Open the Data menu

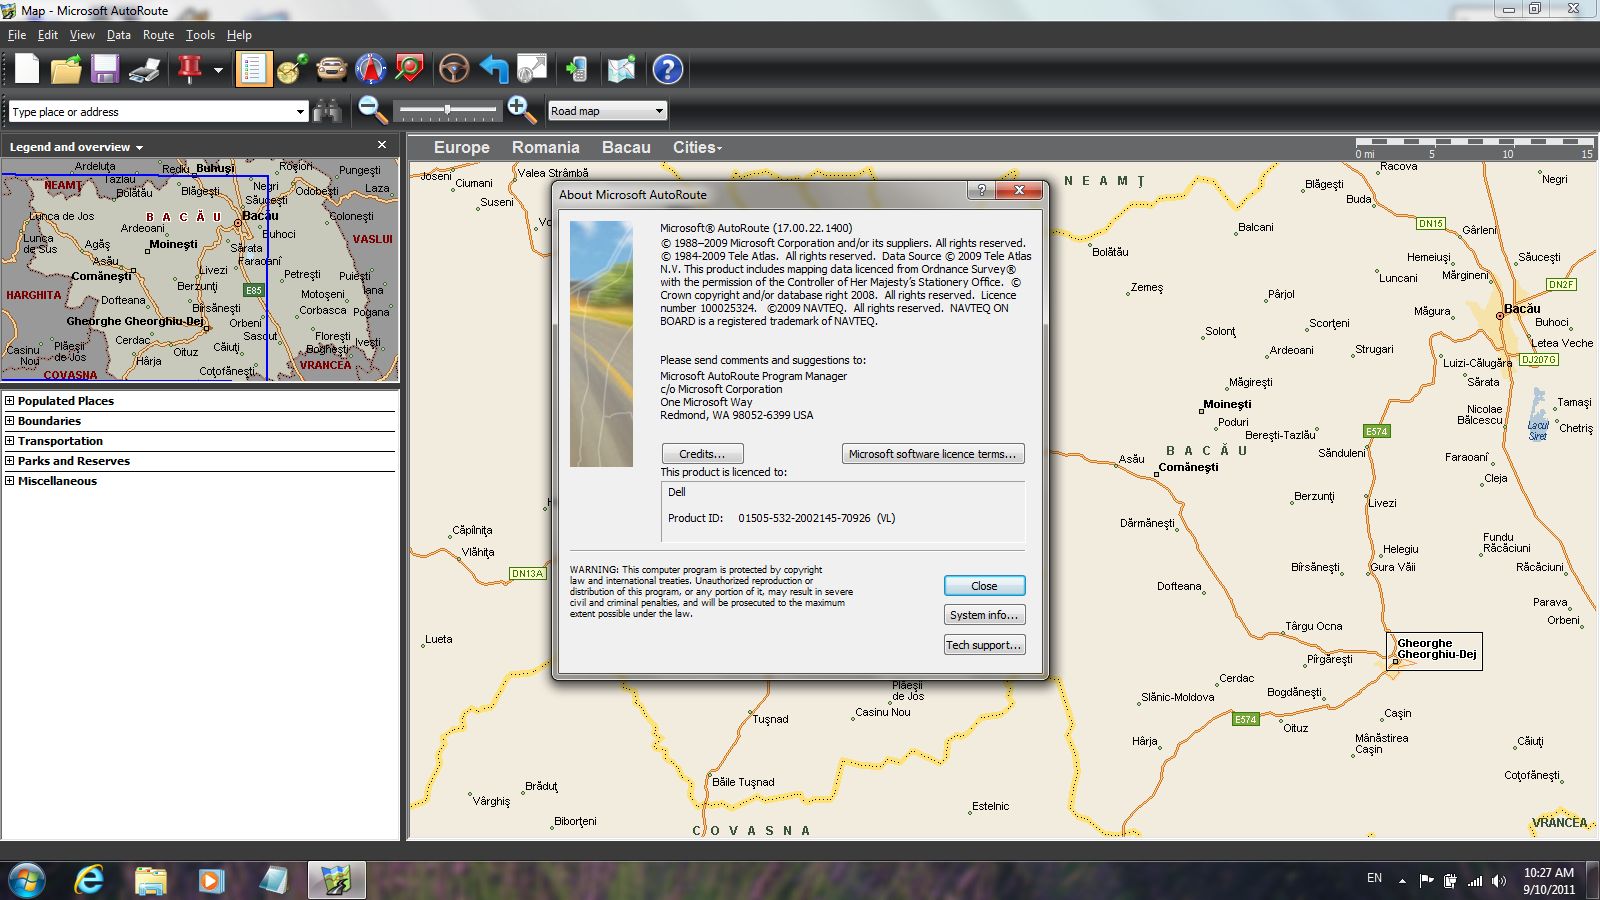point(119,35)
